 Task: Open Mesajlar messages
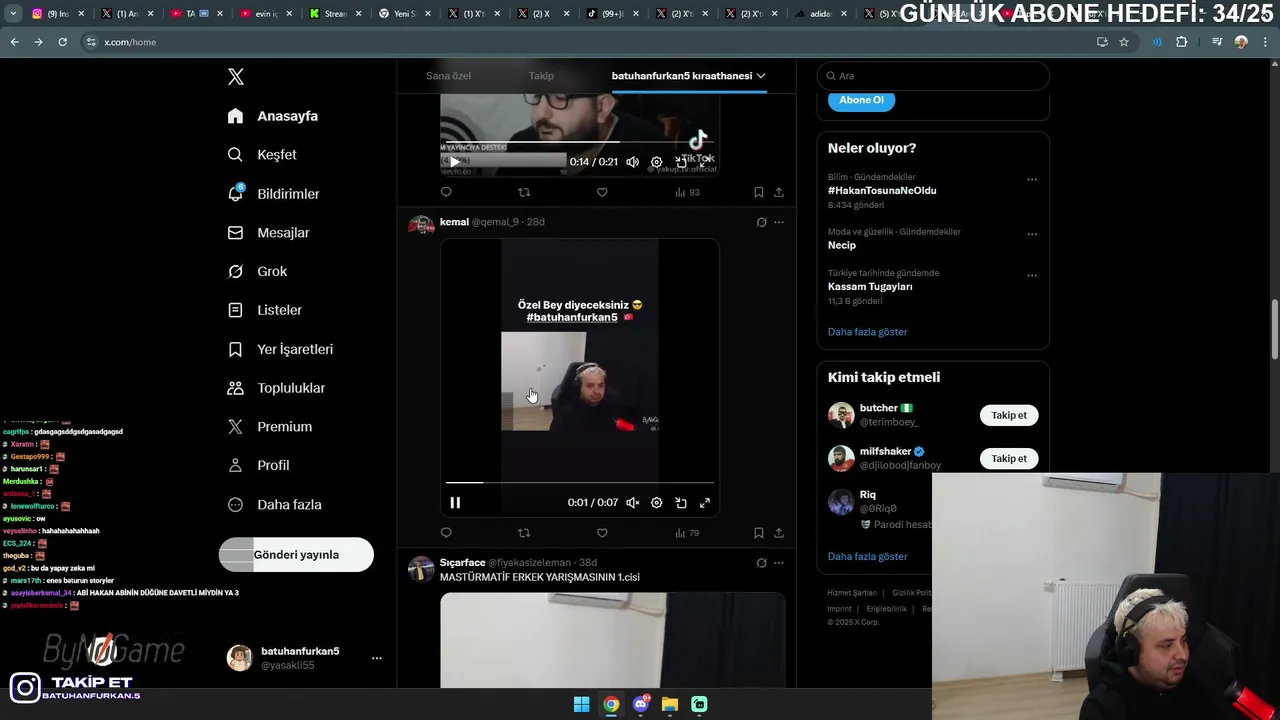tap(268, 233)
